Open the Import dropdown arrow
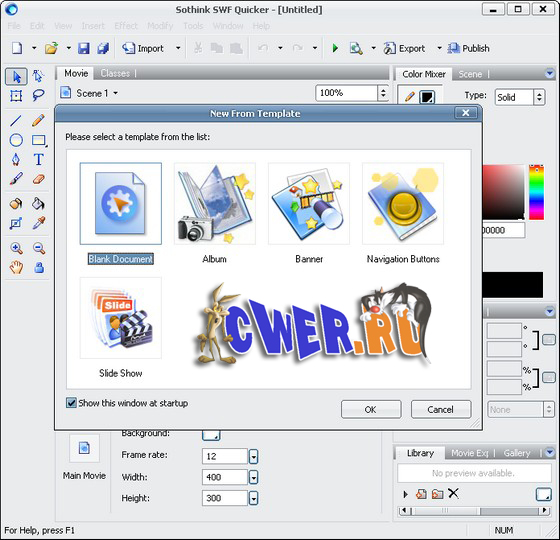560x540 pixels. pyautogui.click(x=178, y=48)
